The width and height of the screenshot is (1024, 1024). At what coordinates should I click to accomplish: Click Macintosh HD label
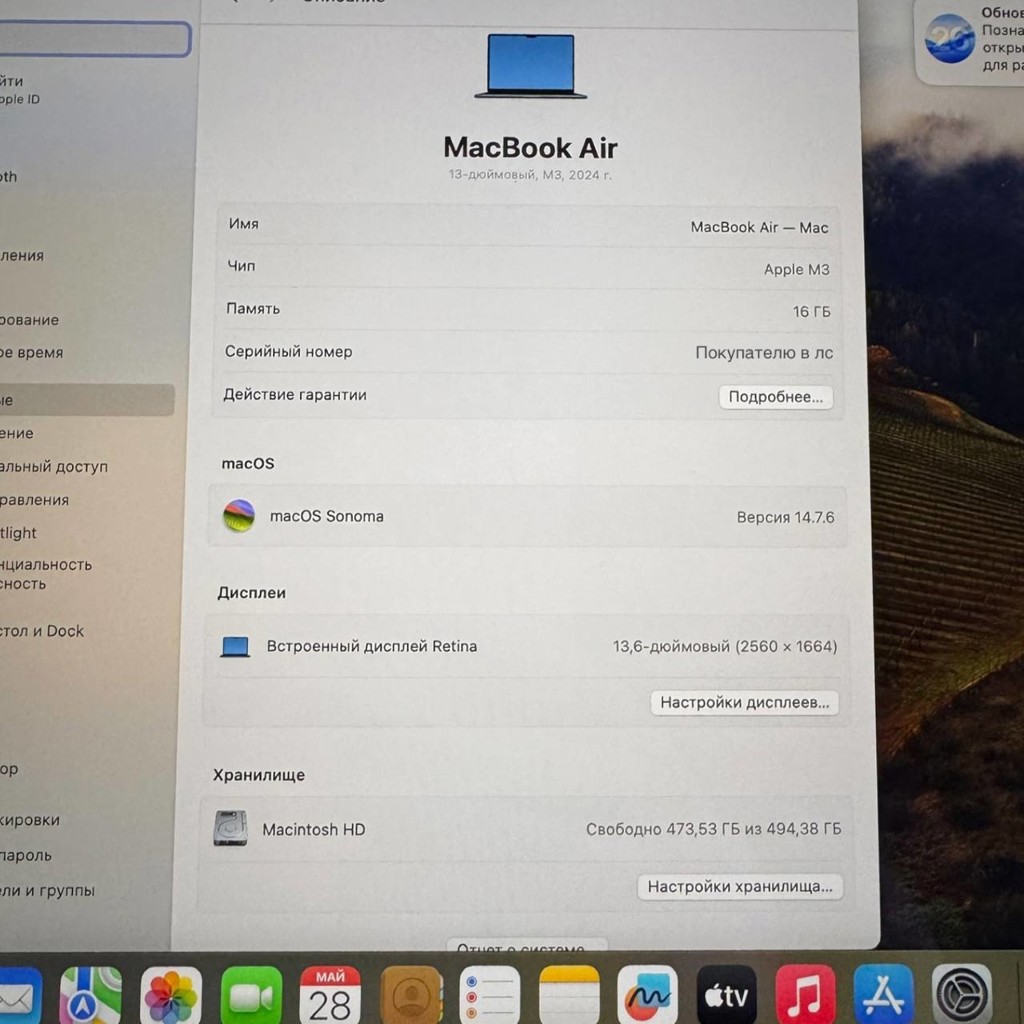click(313, 829)
